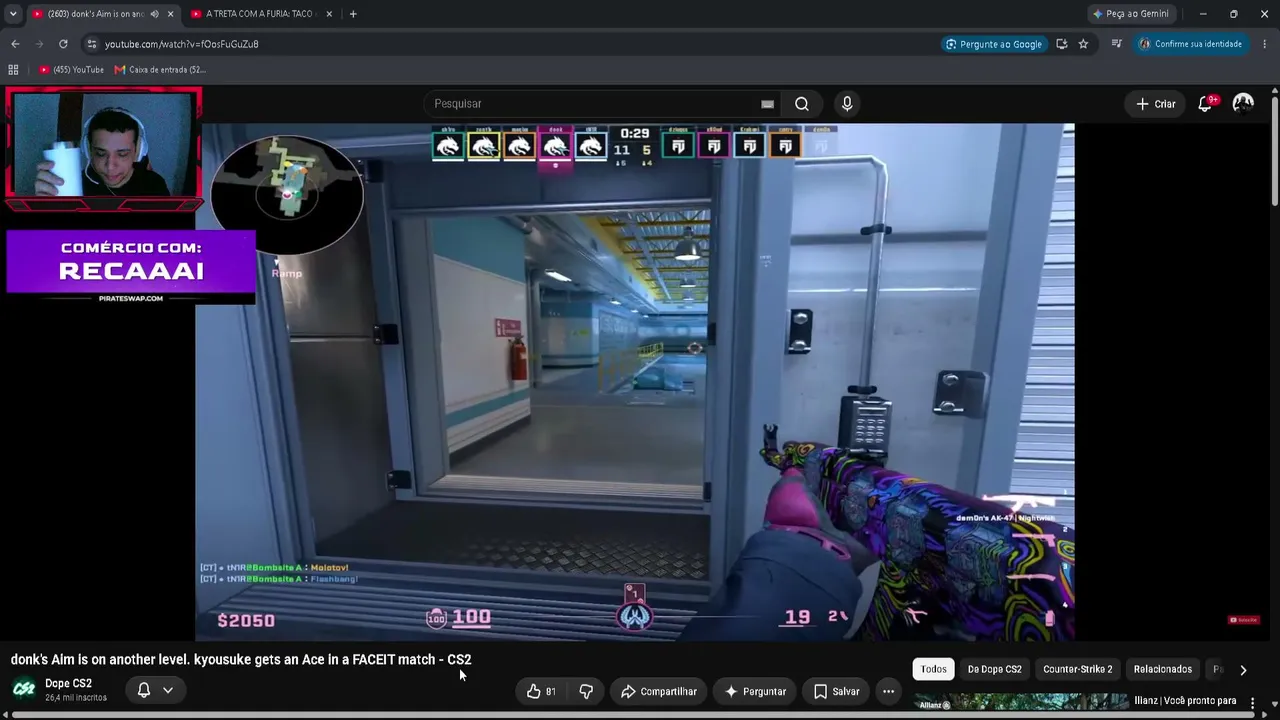Click the page's vertical scrollbar

[1275, 150]
